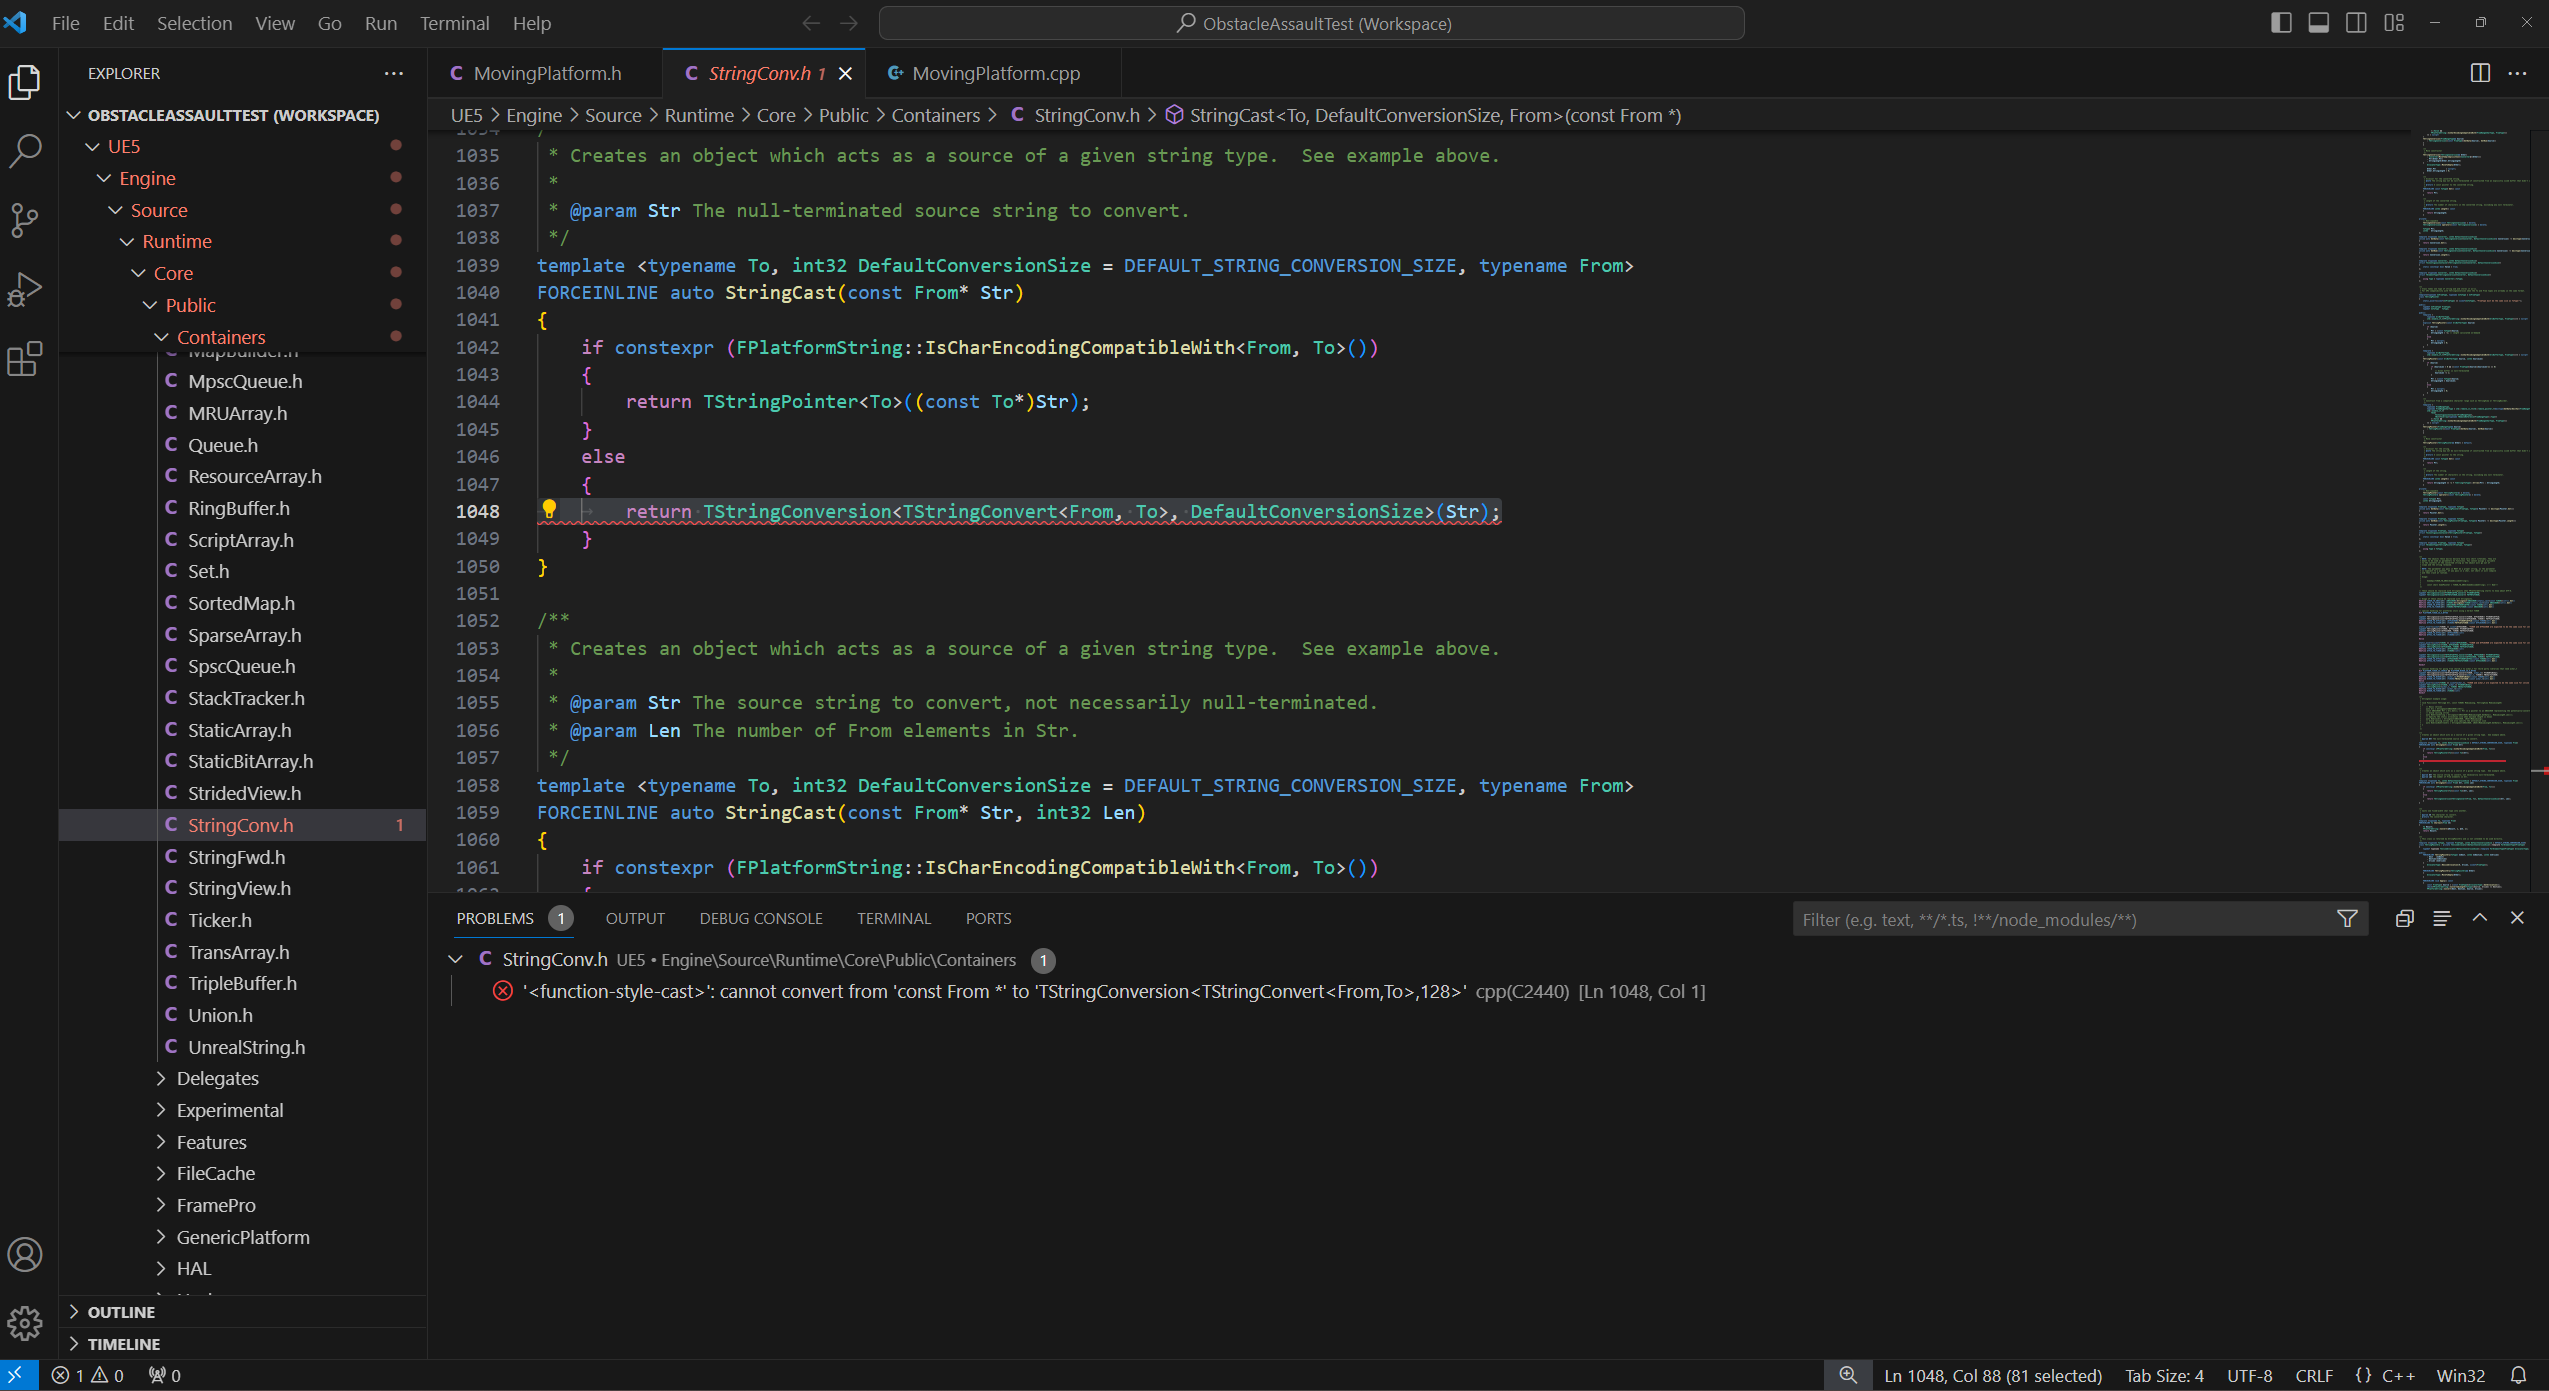Expand the Delegates folder

pyautogui.click(x=217, y=1078)
